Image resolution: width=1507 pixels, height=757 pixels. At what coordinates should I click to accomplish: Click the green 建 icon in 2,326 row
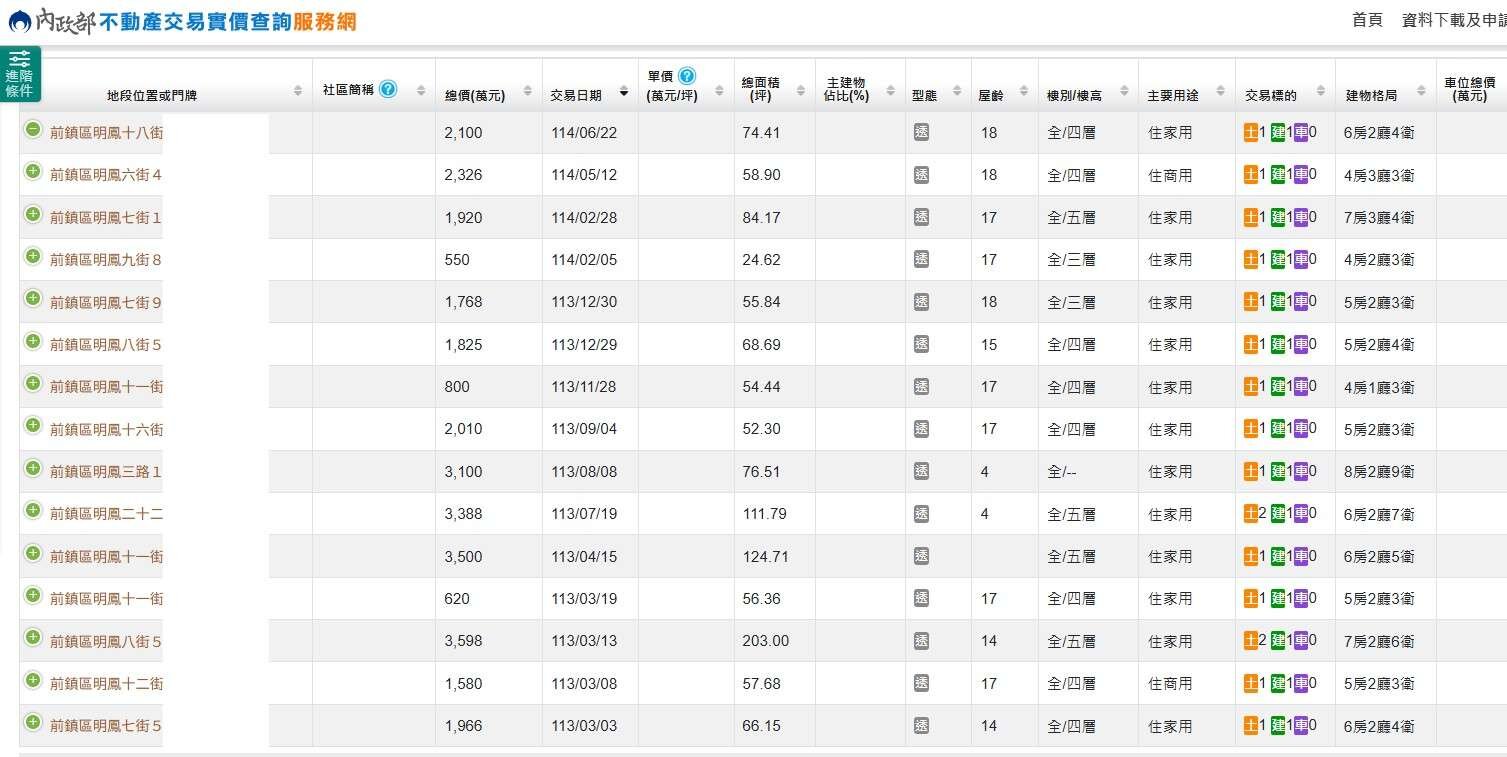pos(1277,174)
